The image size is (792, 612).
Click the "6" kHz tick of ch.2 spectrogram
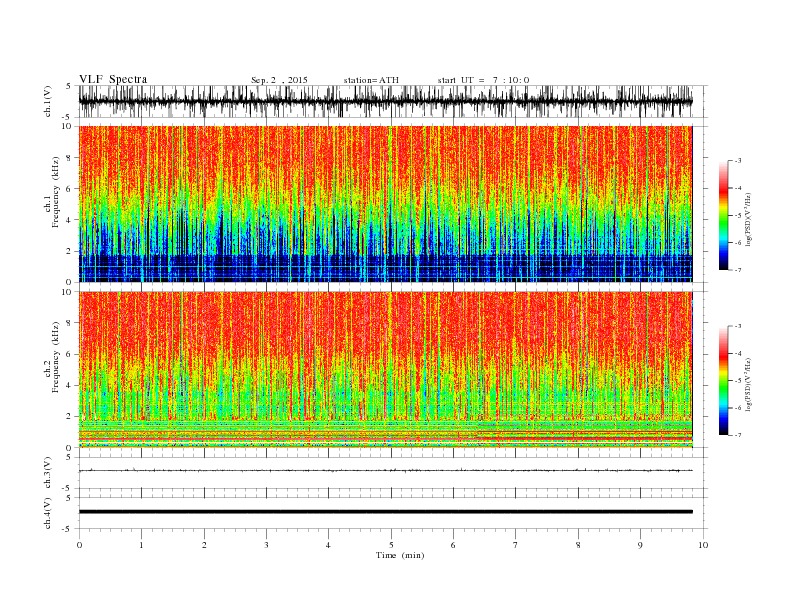point(70,354)
